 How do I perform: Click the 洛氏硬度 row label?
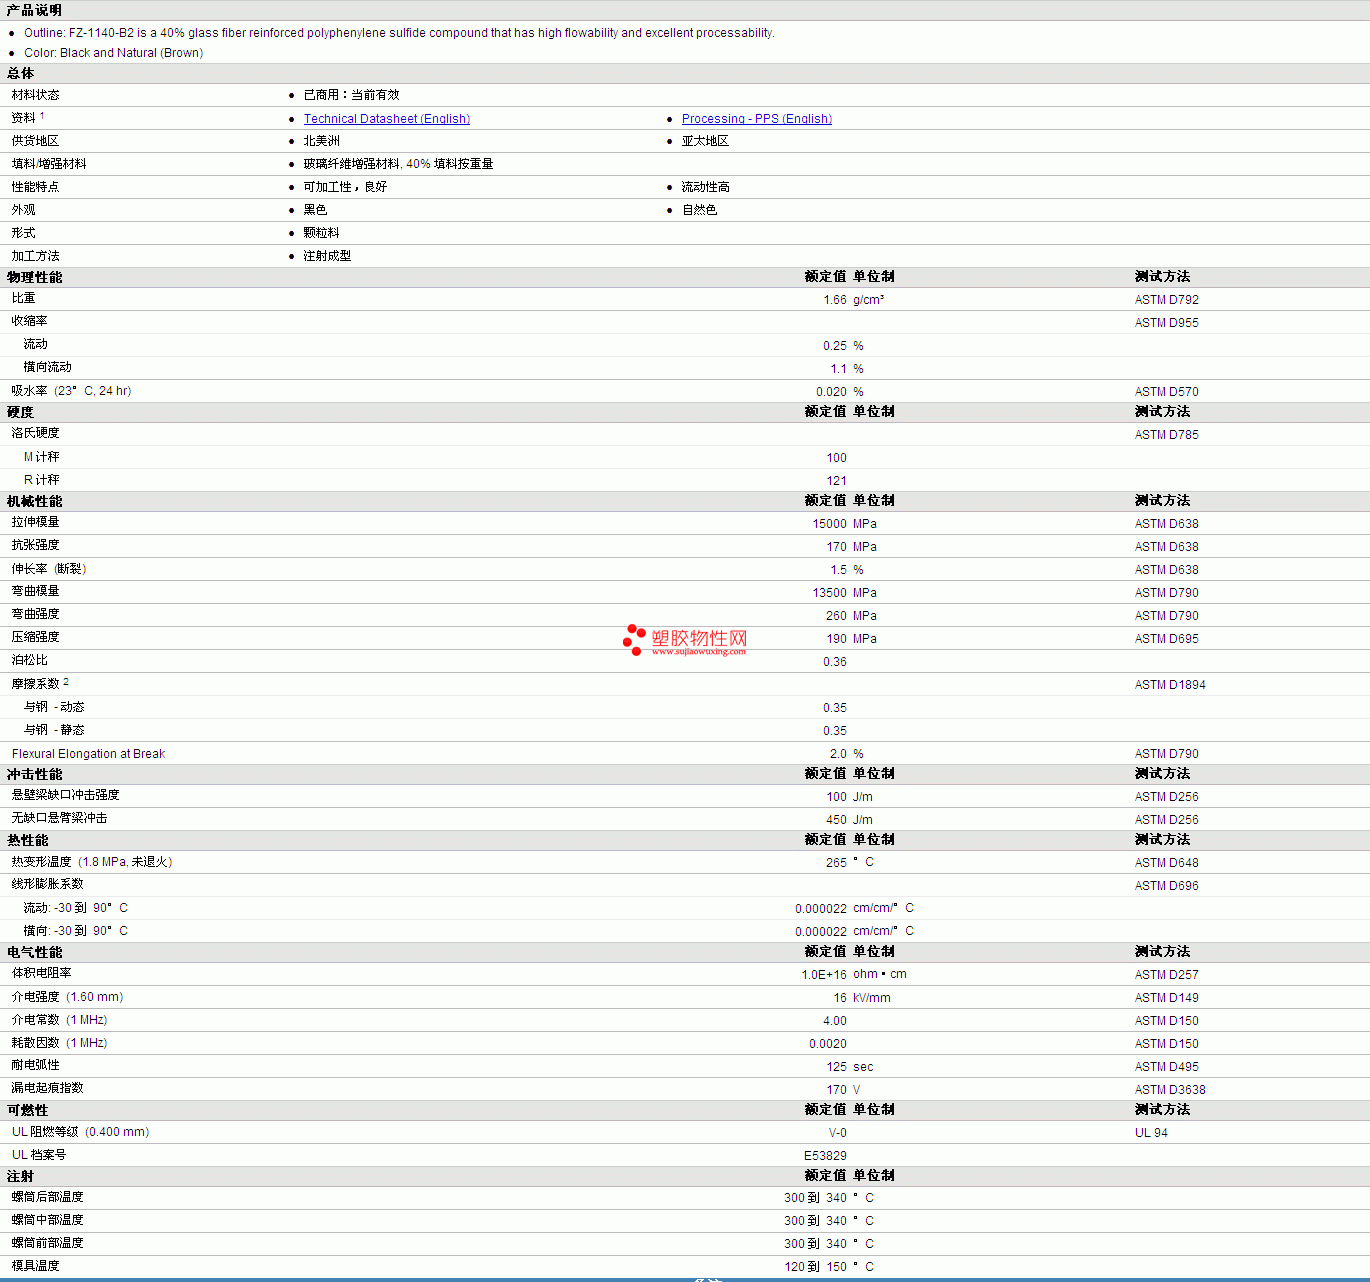pos(35,433)
